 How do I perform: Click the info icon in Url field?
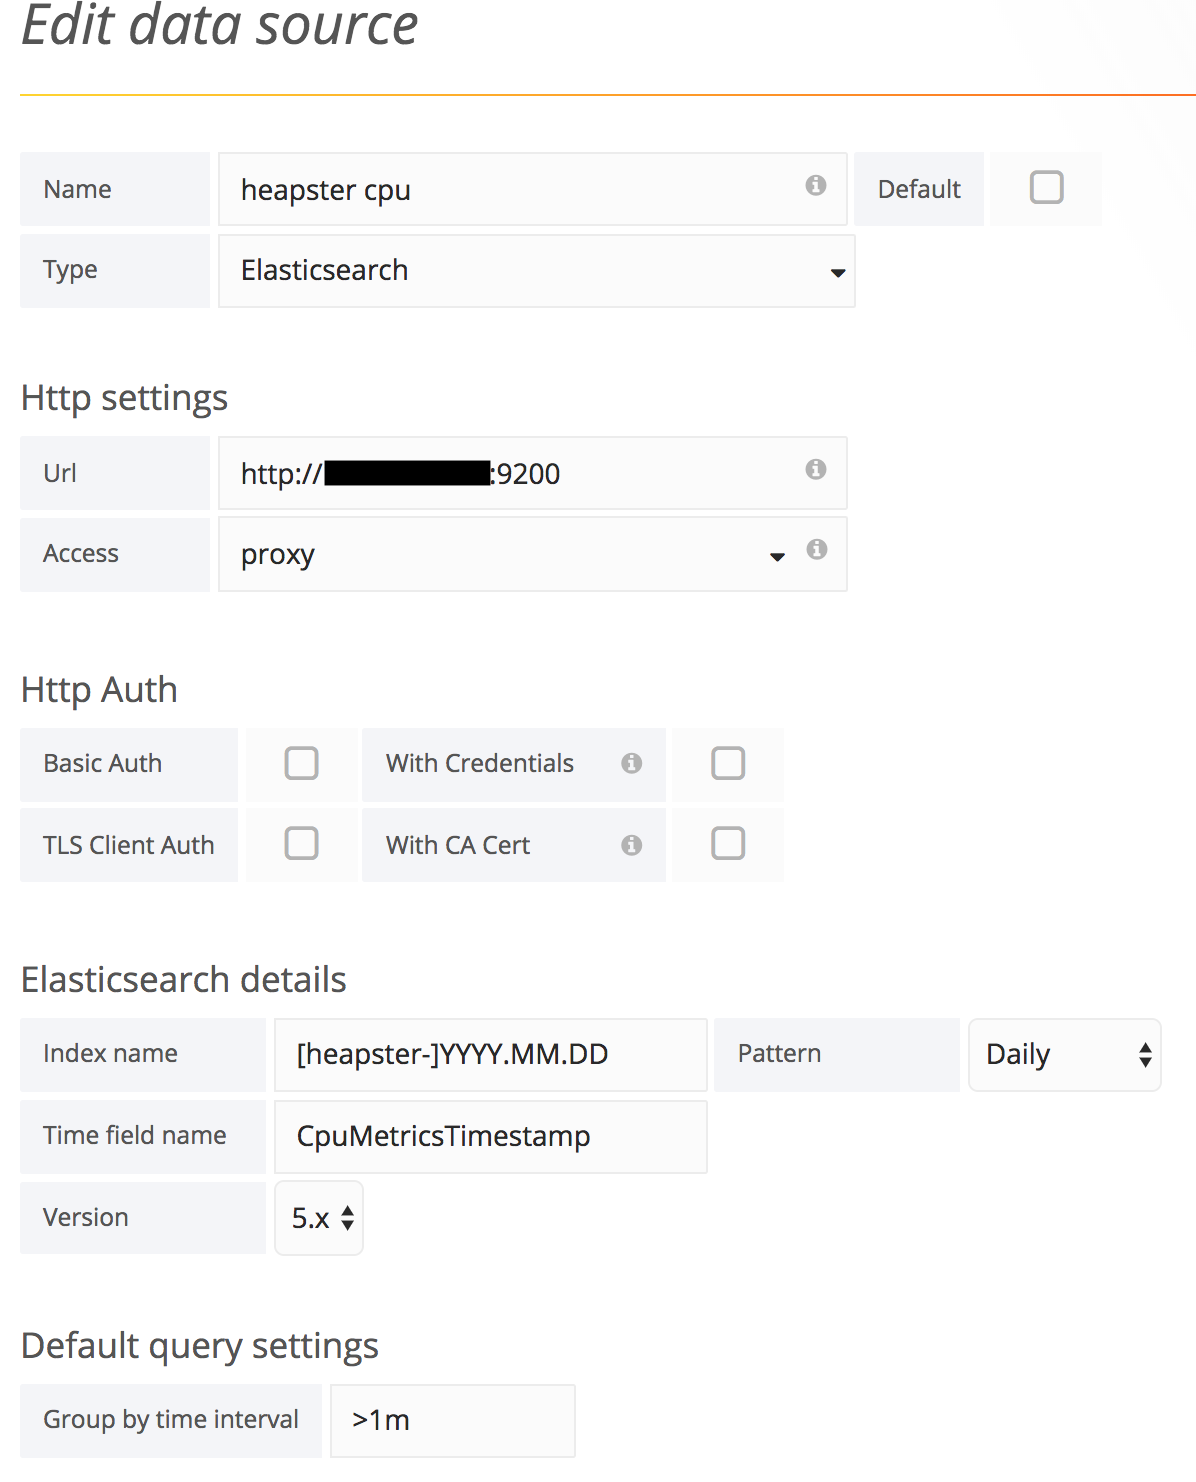[x=816, y=469]
